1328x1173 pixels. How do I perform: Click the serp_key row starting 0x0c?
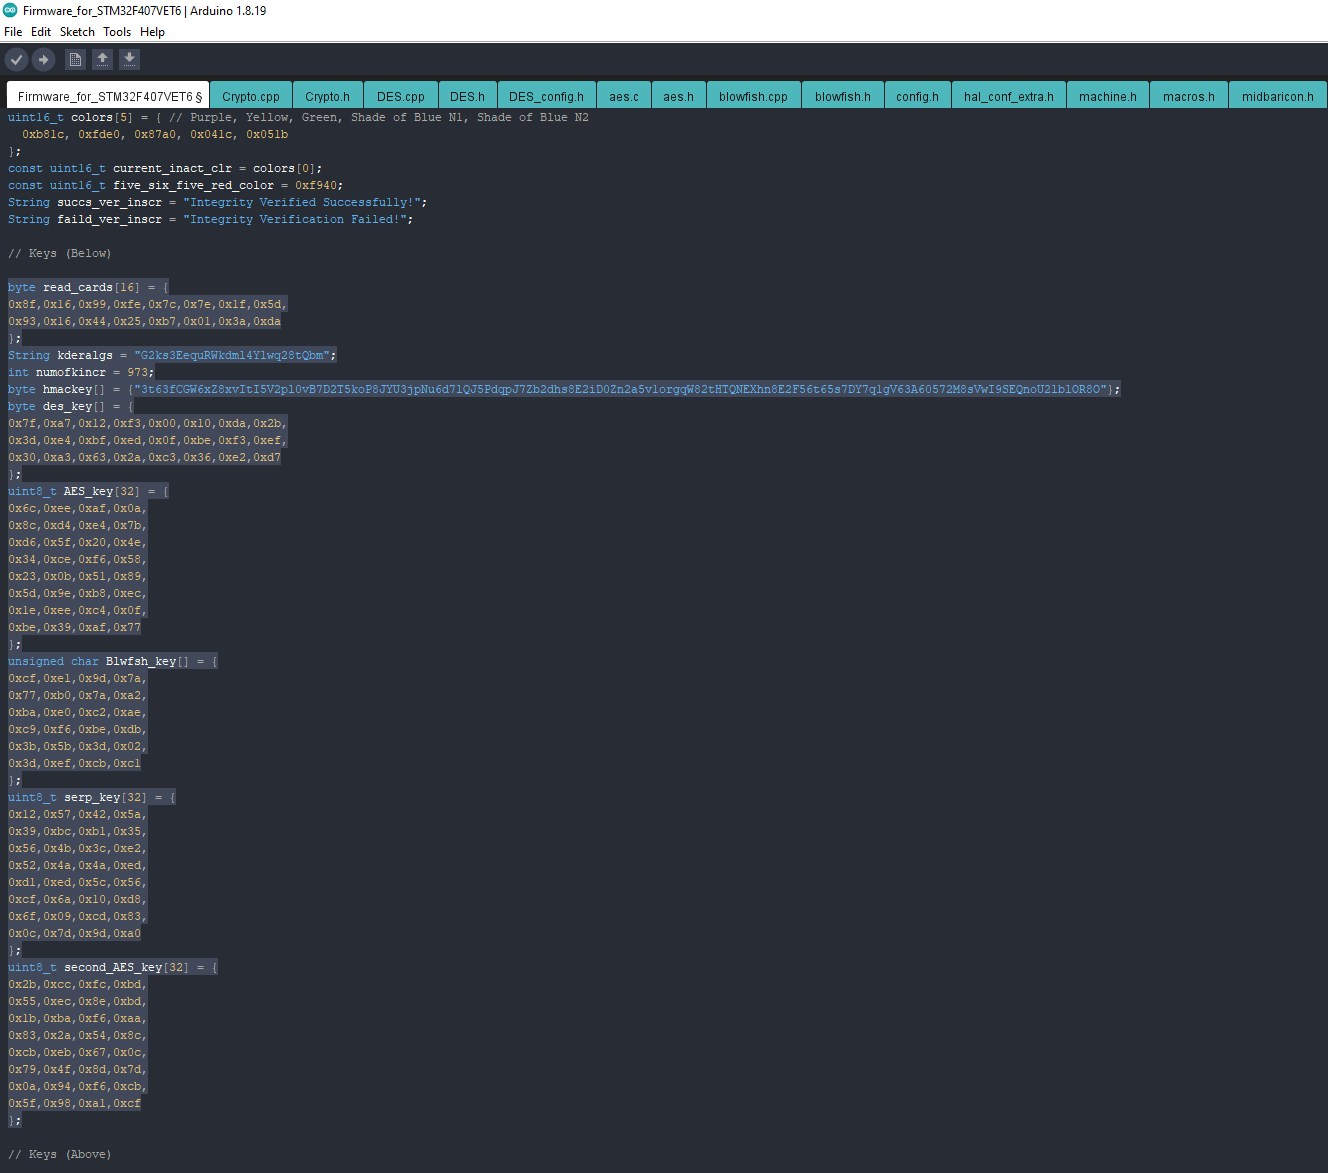point(75,933)
